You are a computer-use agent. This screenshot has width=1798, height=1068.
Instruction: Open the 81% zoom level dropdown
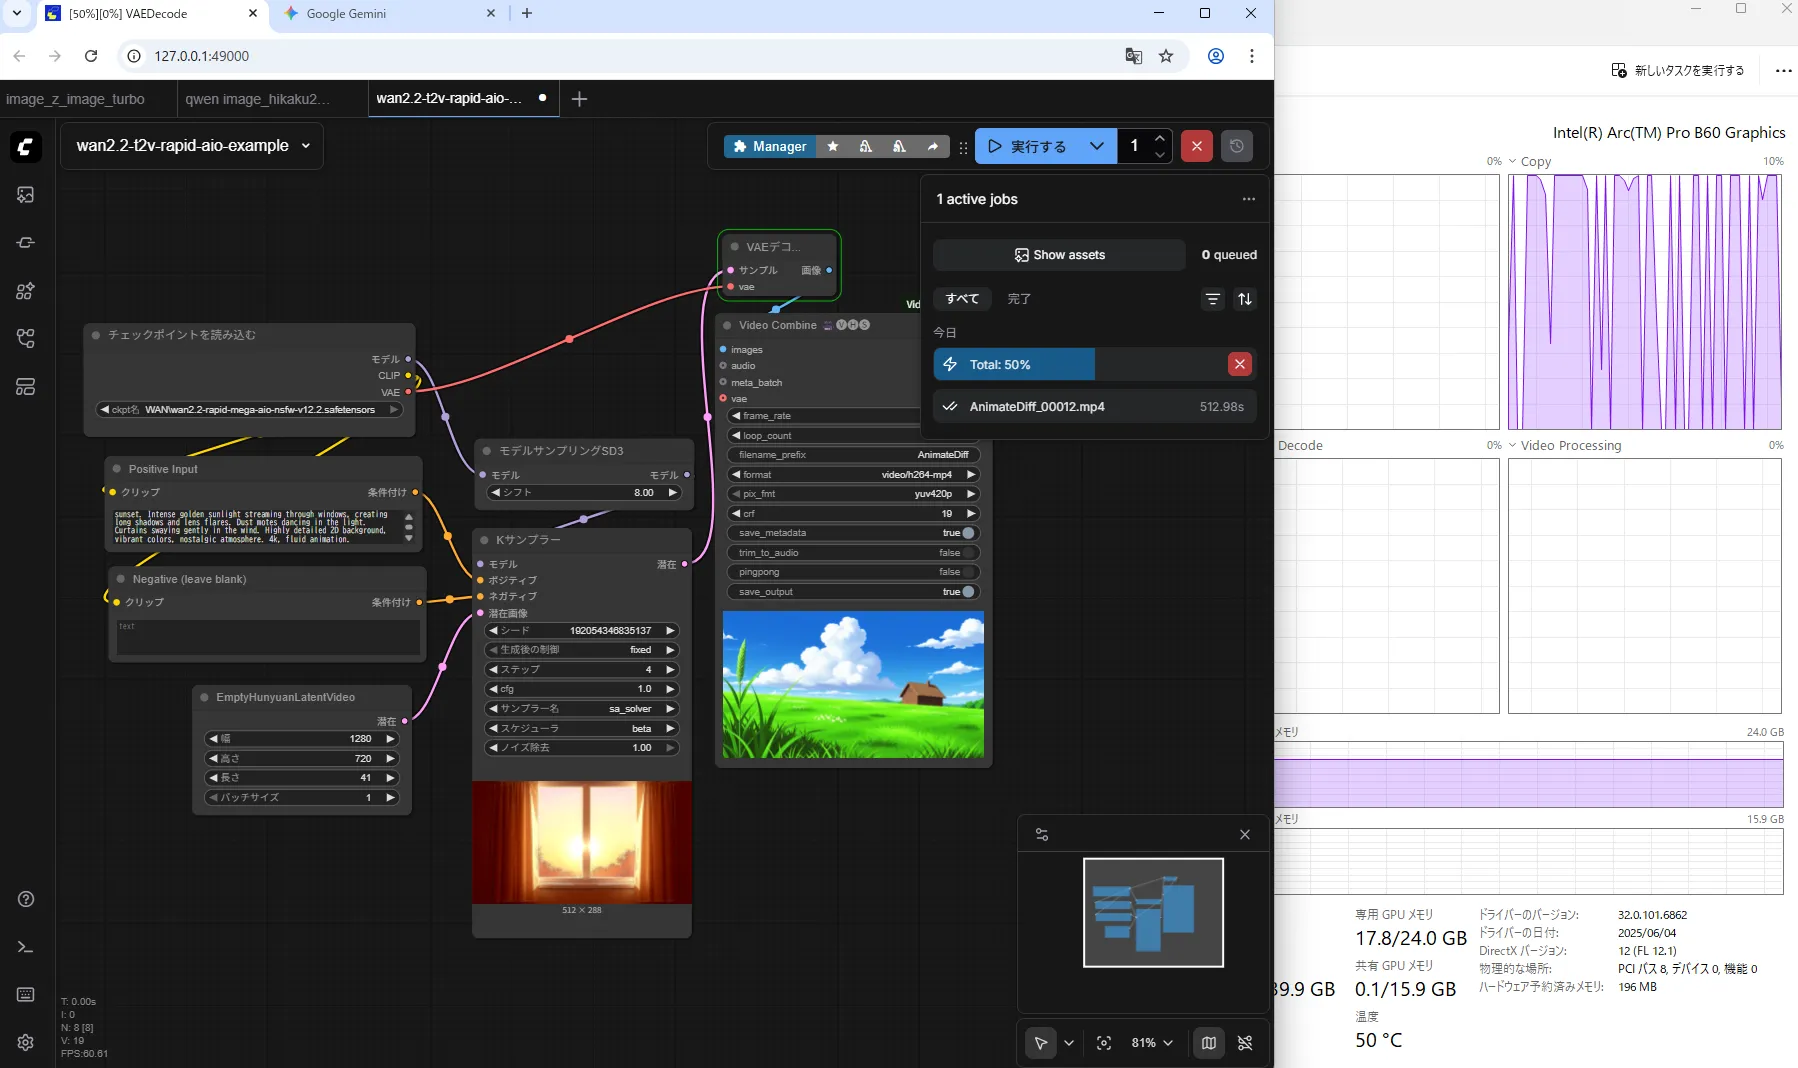[1152, 1043]
